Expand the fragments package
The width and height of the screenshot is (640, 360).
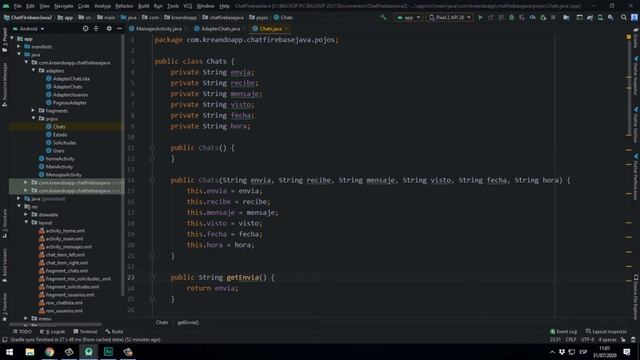click(33, 110)
